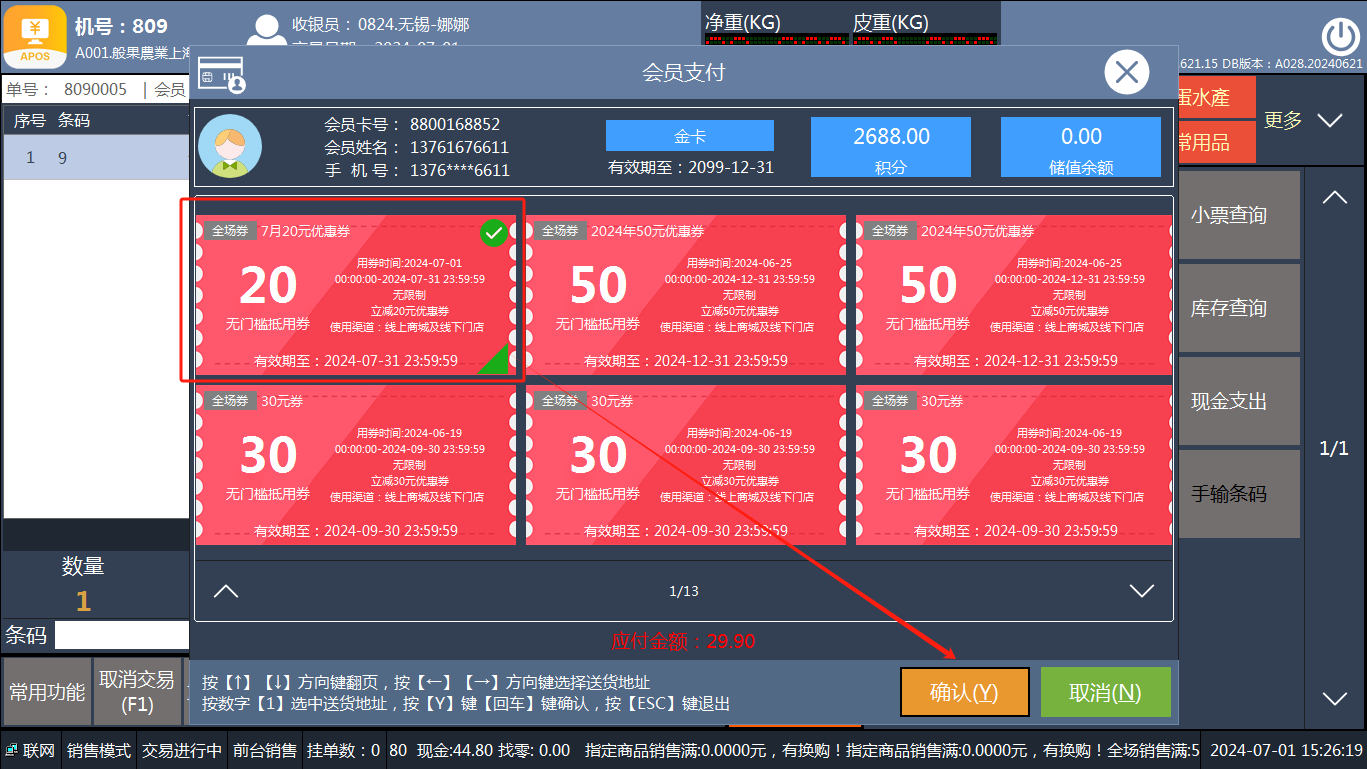Click the 会员卡号 8800168852 value
The image size is (1367, 769).
click(x=455, y=125)
